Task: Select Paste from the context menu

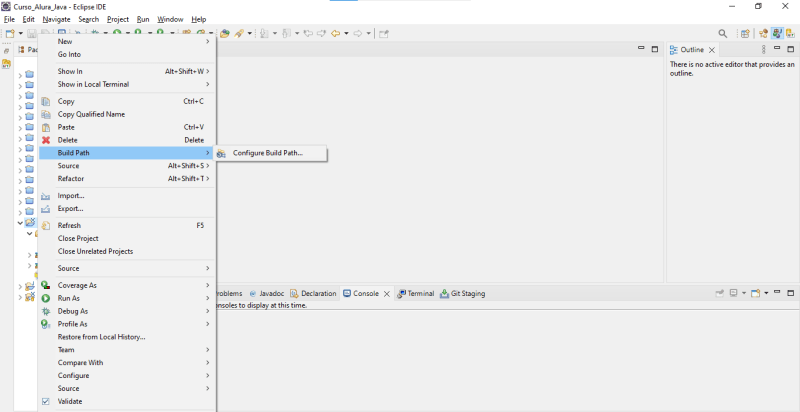Action: pyautogui.click(x=128, y=127)
